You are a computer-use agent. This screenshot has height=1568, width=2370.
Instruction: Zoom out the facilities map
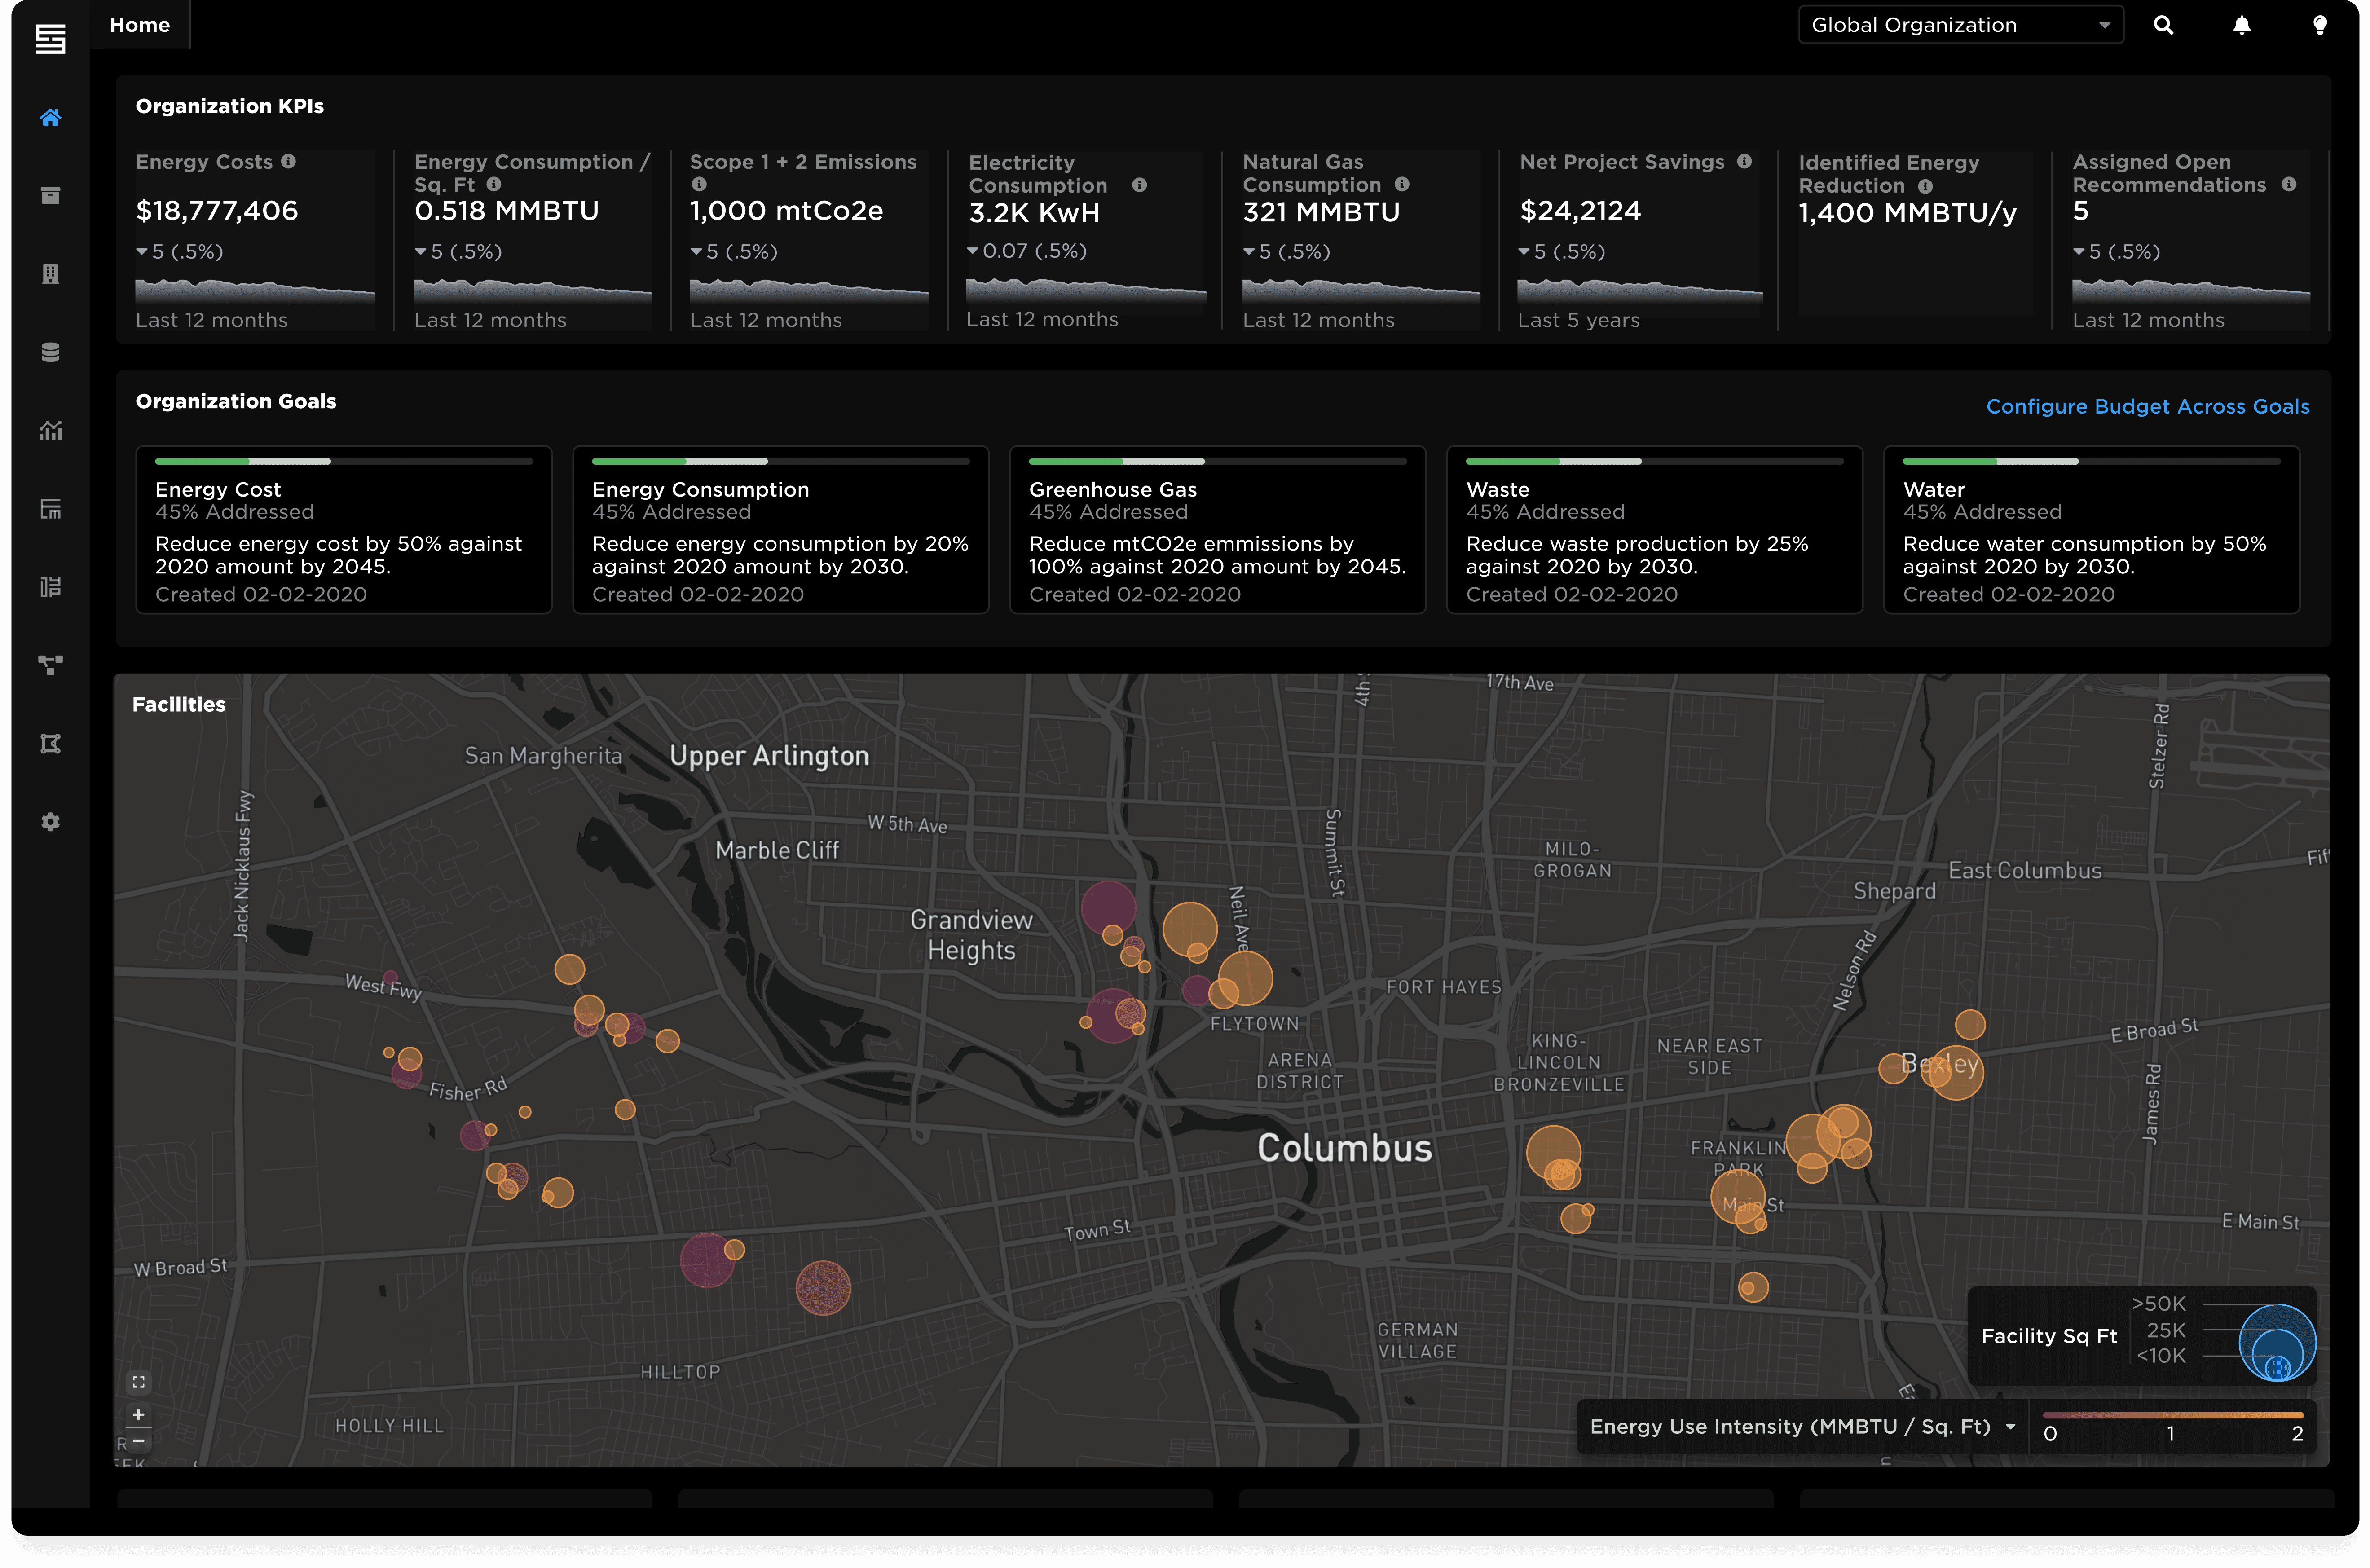pyautogui.click(x=139, y=1441)
